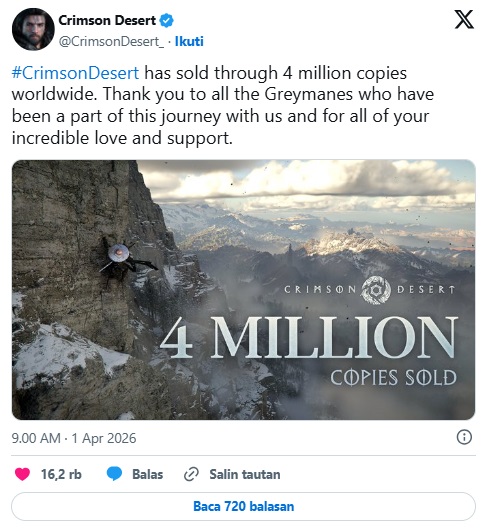The height and width of the screenshot is (532, 487).
Task: Click the 16,2 rb like count
Action: click(x=61, y=474)
